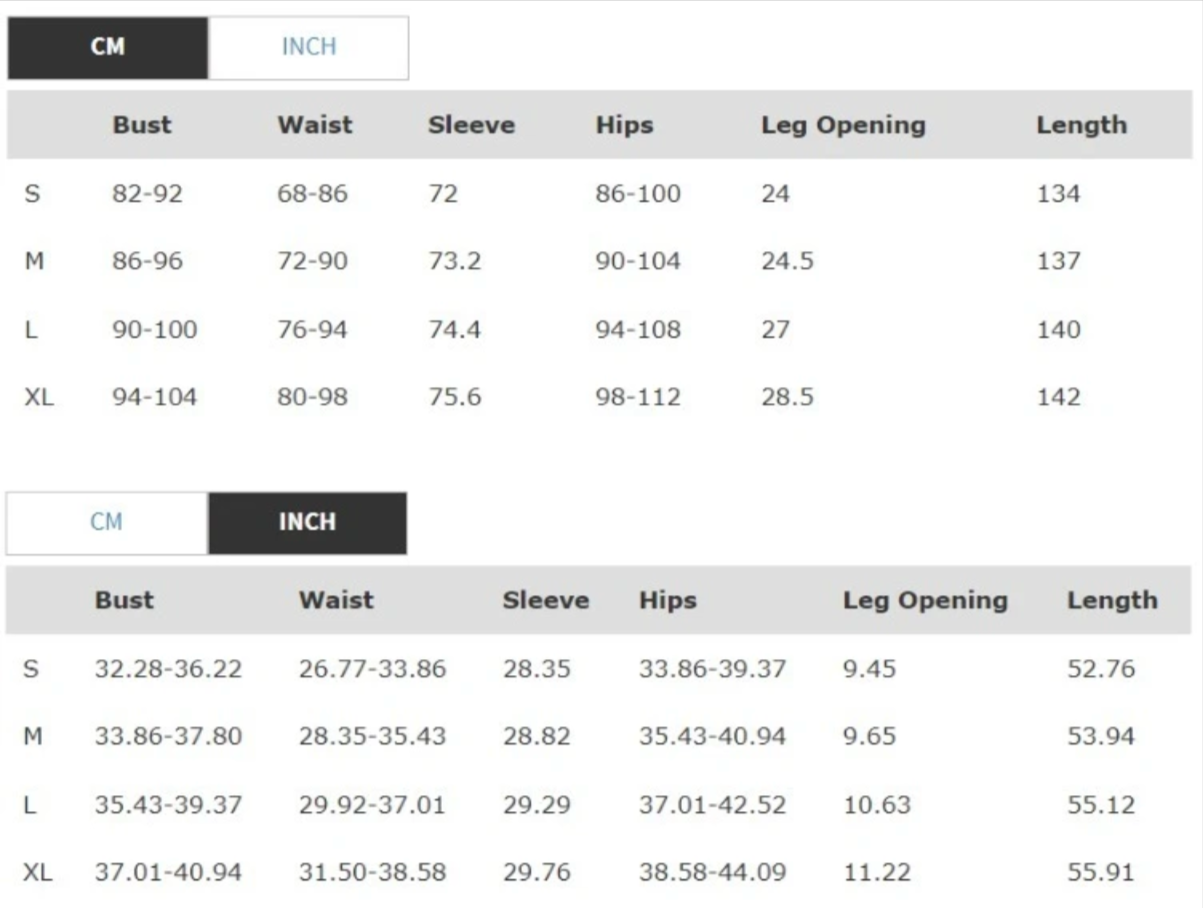This screenshot has width=1203, height=908.
Task: Click Bust column header in the CM table
Action: click(142, 125)
